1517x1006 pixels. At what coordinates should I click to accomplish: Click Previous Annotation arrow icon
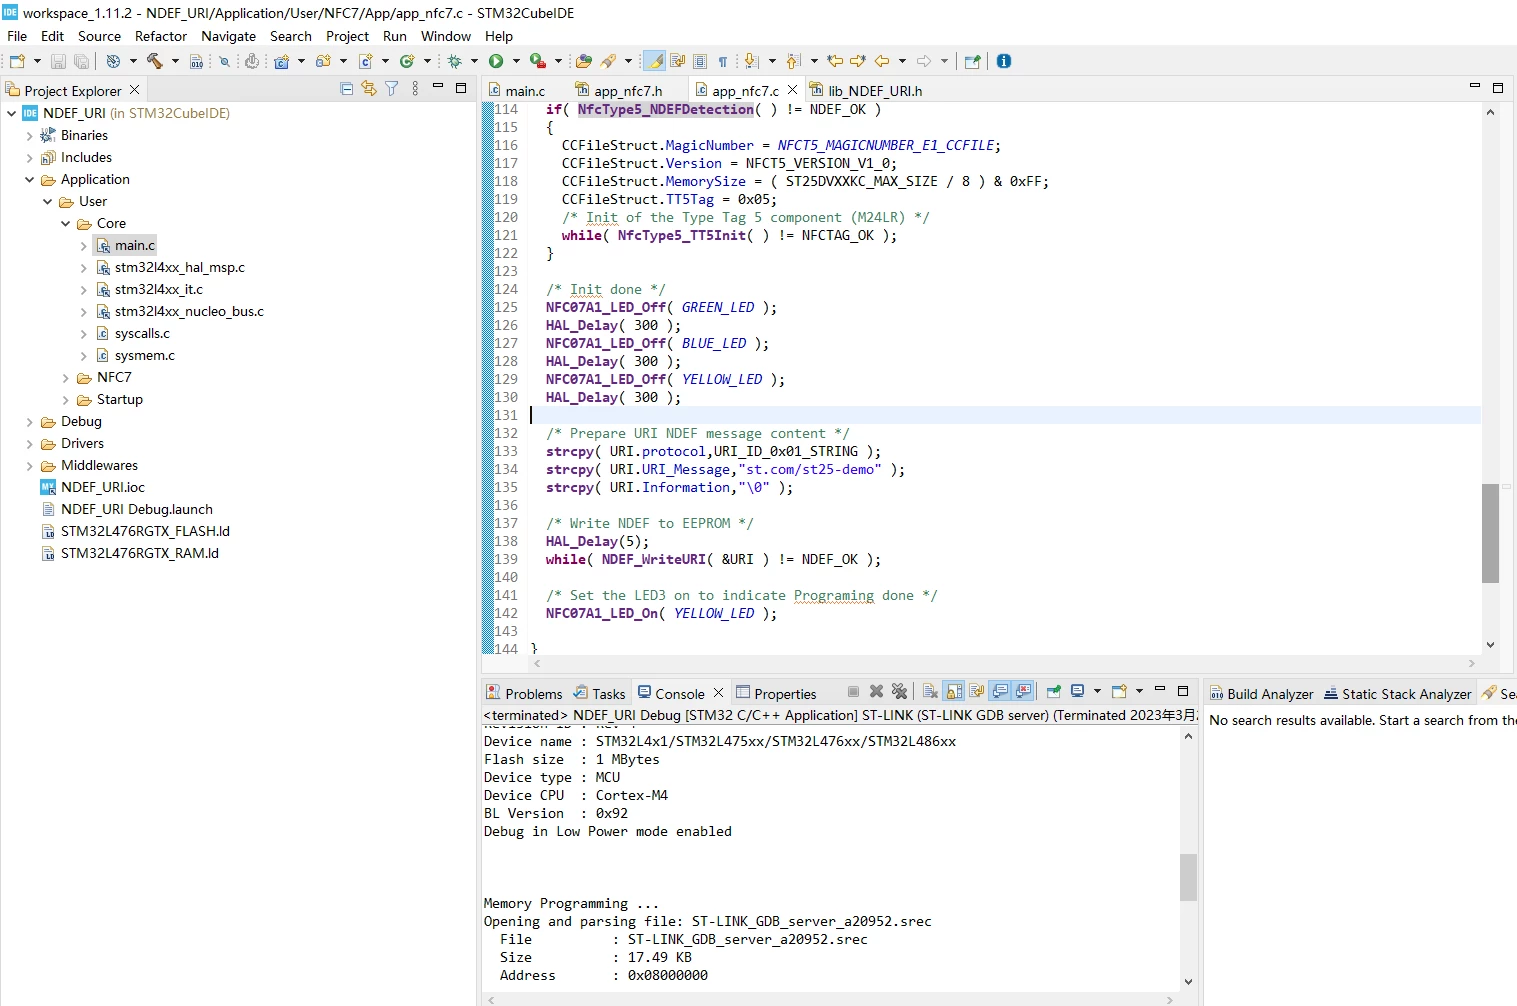(794, 61)
